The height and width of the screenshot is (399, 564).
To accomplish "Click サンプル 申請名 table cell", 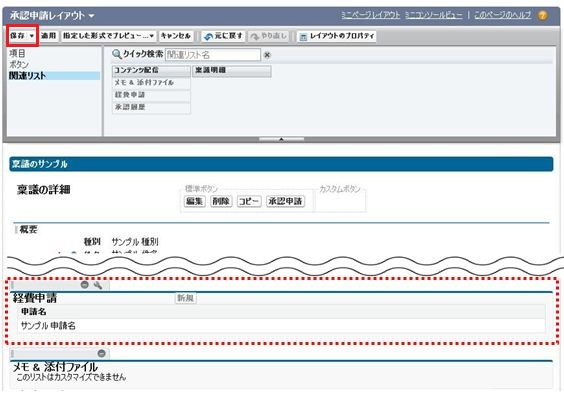I will (x=48, y=326).
